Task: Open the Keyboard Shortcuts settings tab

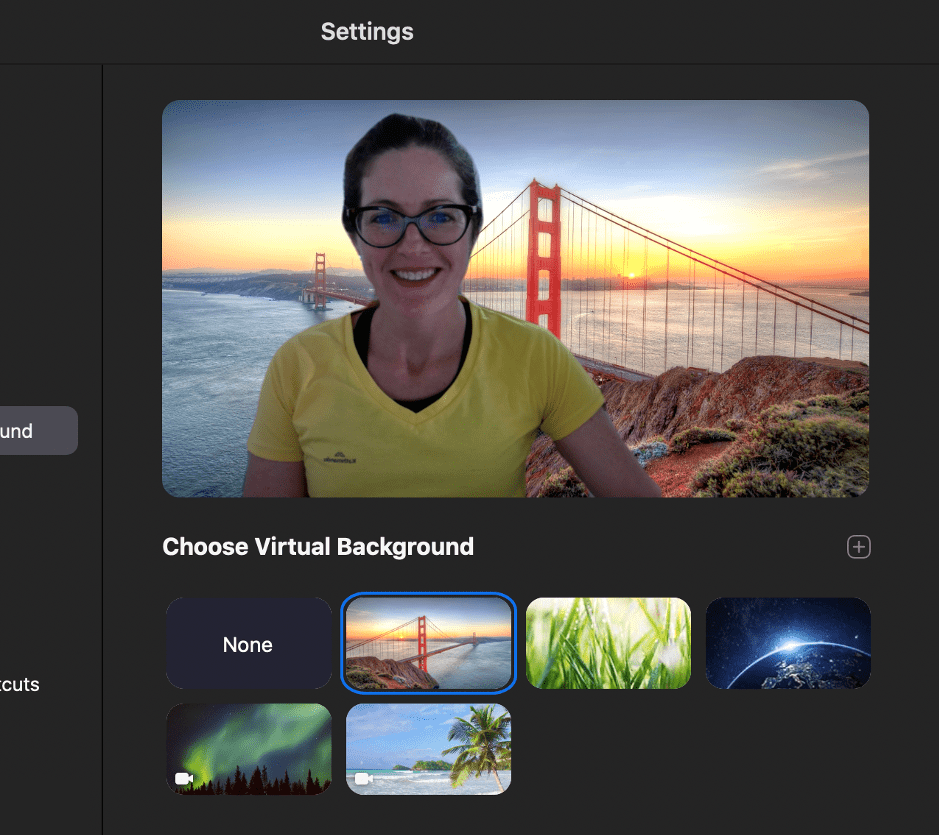Action: [x=20, y=684]
